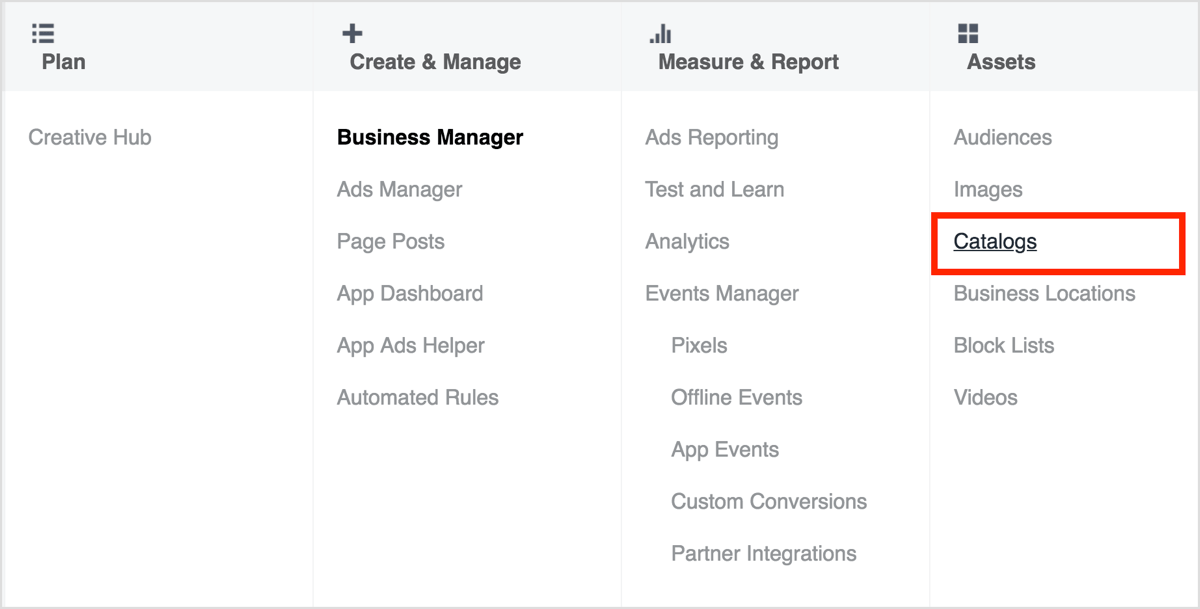Open Audiences
The height and width of the screenshot is (609, 1200).
coord(1003,138)
